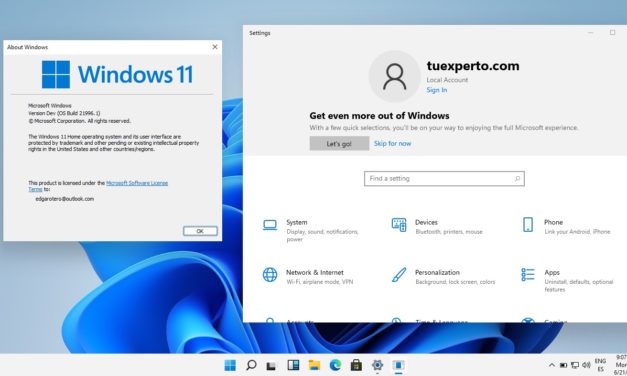Click the taskbar clock and date
The image size is (627, 376).
(x=621, y=365)
